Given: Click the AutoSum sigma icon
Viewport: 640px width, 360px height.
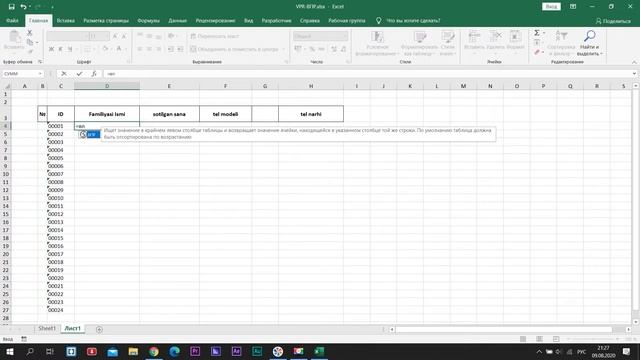Looking at the screenshot, I should tap(537, 33).
